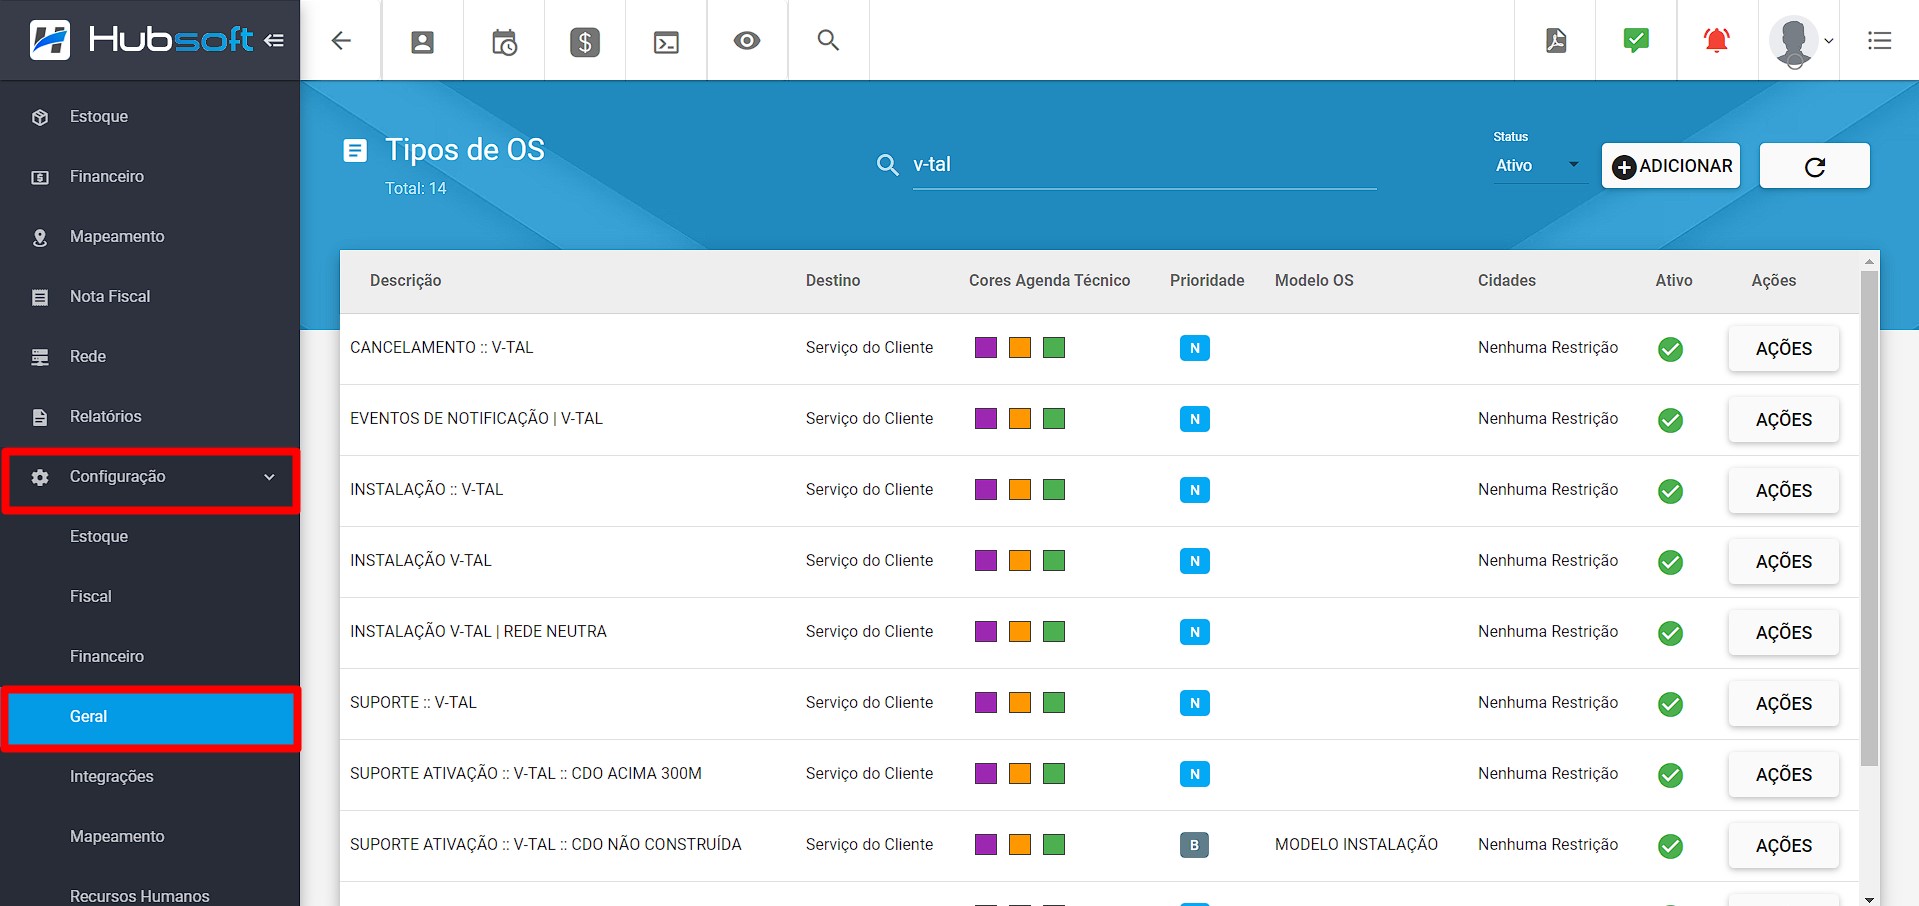The width and height of the screenshot is (1919, 906).
Task: Open the list menu icon at far right
Action: point(1879,40)
